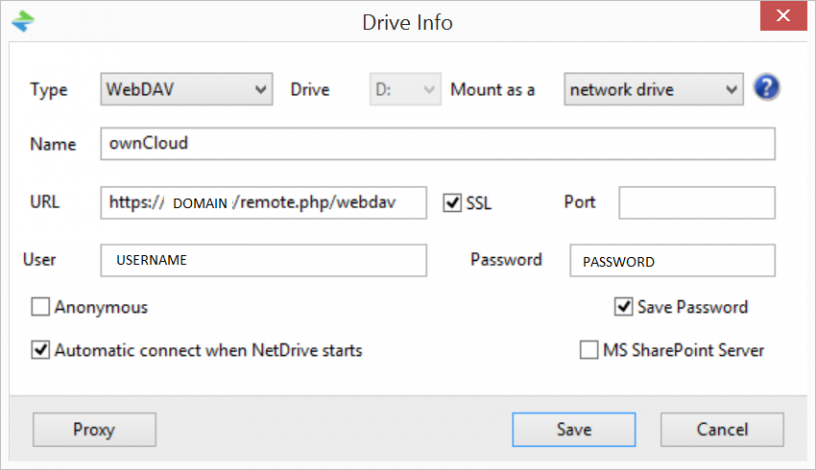The height and width of the screenshot is (470, 816).
Task: Click into the URL input field
Action: (264, 202)
